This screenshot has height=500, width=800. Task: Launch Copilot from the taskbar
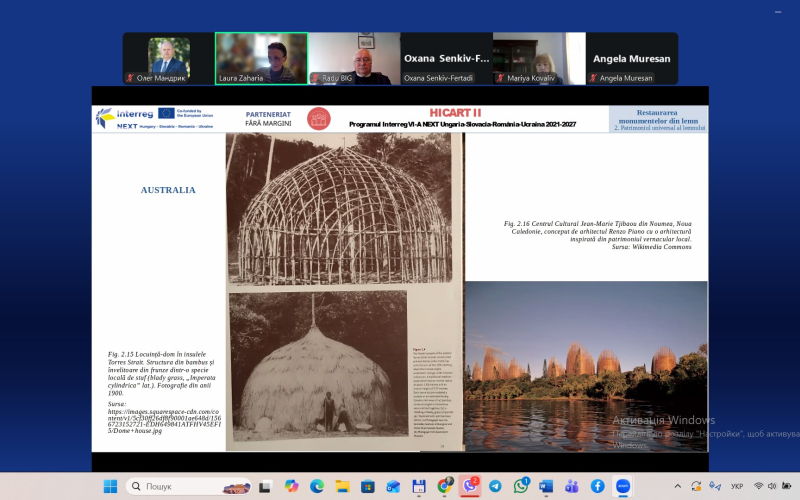click(x=291, y=486)
